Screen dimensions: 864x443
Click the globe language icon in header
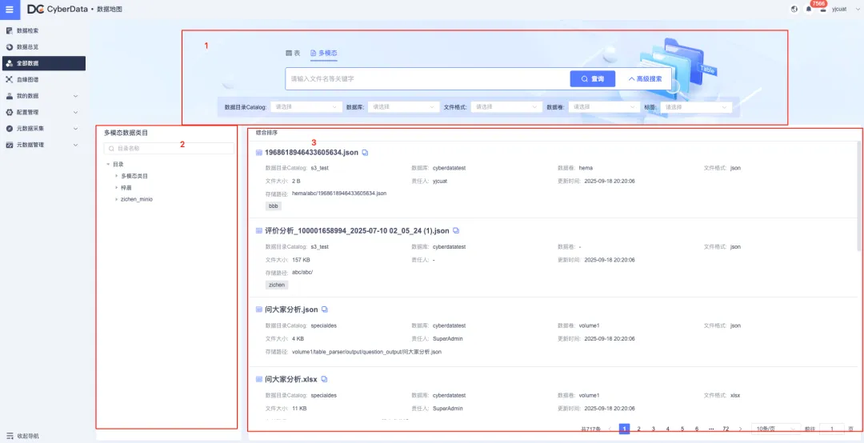click(x=795, y=9)
